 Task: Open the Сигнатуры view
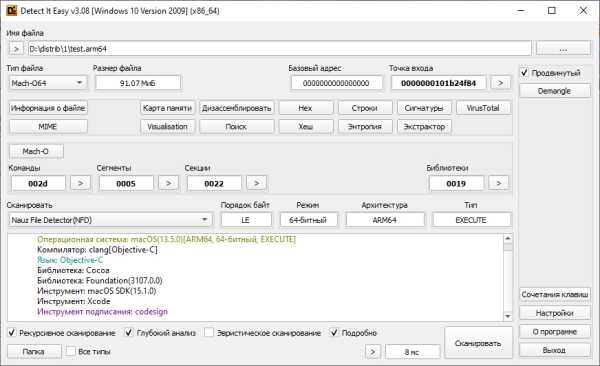(x=424, y=108)
